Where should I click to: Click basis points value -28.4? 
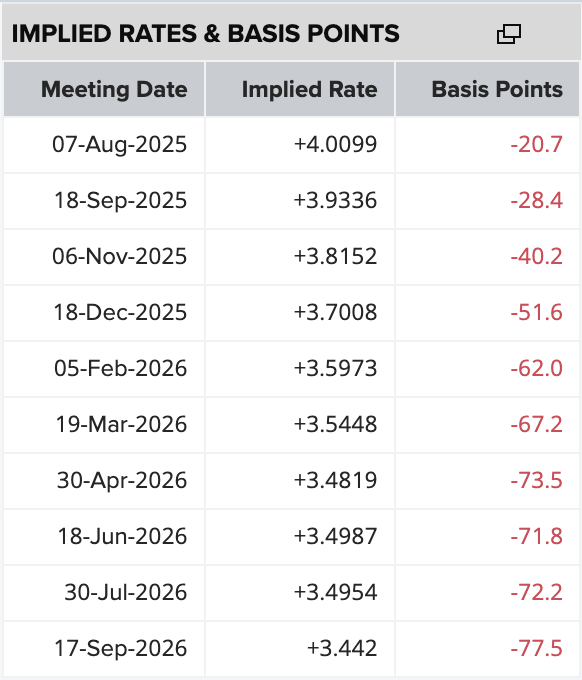[536, 200]
